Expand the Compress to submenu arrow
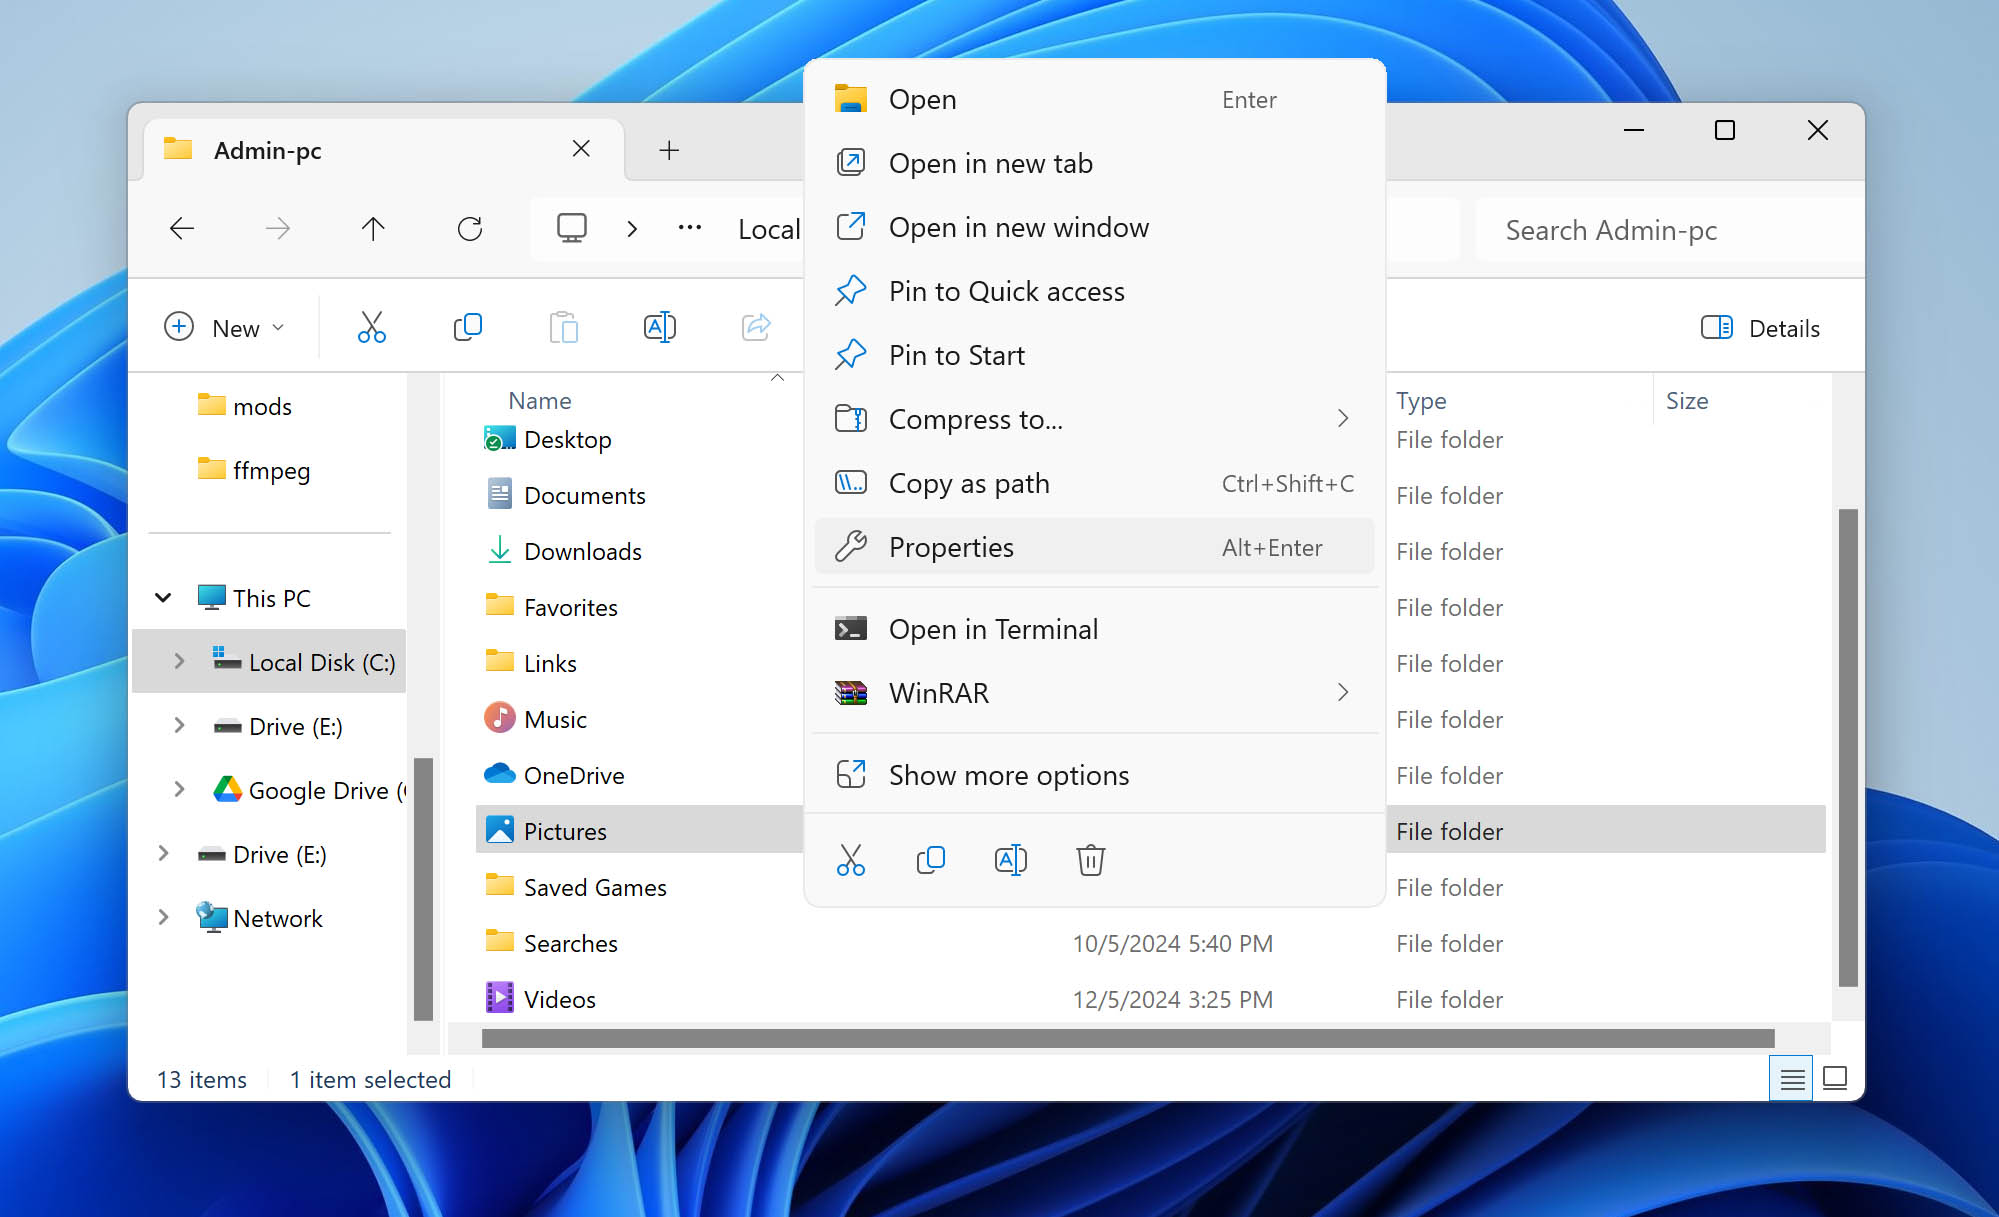 point(1343,419)
